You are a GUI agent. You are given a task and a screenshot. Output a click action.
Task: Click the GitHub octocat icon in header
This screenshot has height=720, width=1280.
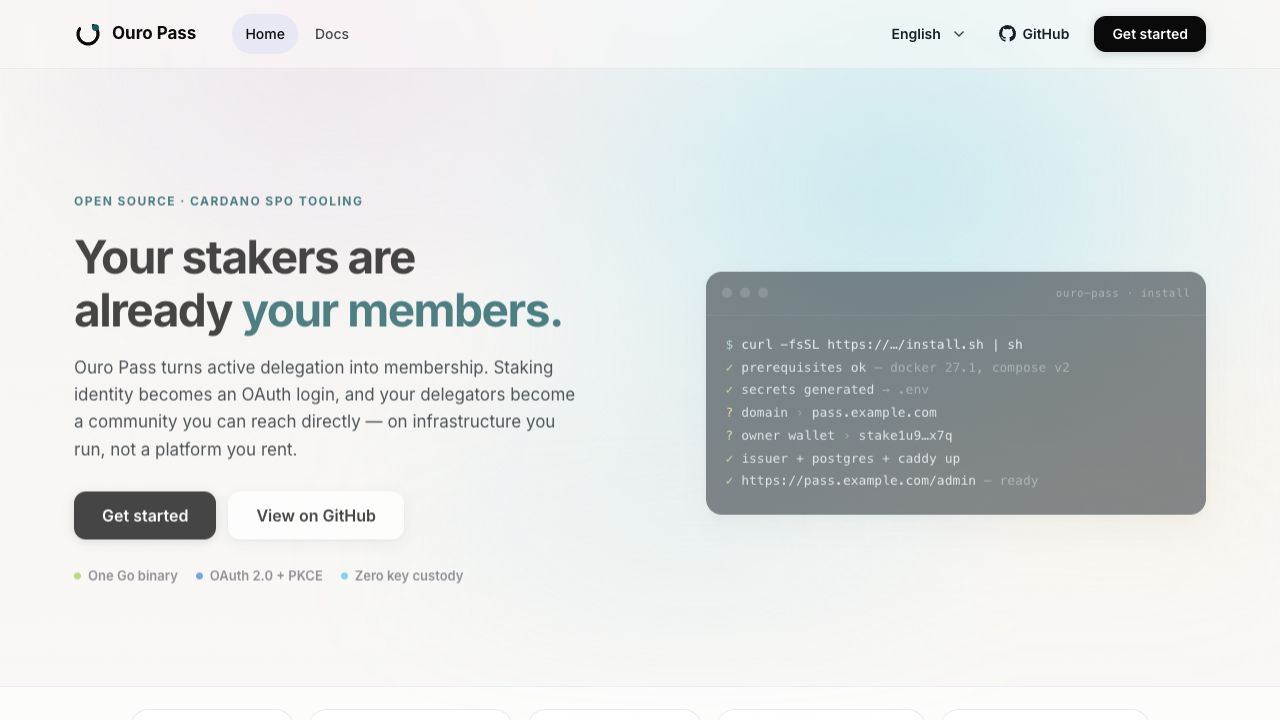point(1007,34)
